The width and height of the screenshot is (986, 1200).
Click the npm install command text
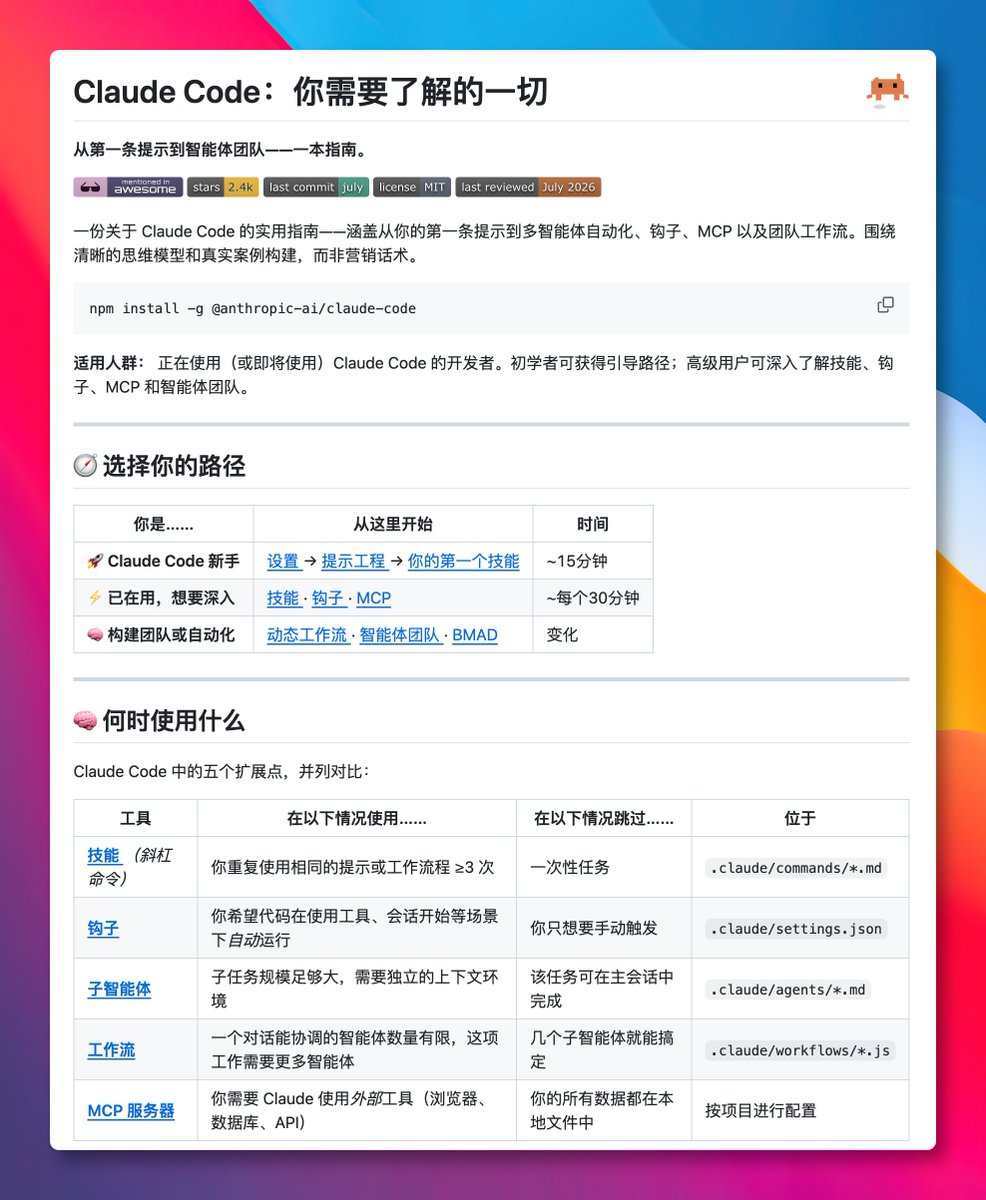point(253,308)
